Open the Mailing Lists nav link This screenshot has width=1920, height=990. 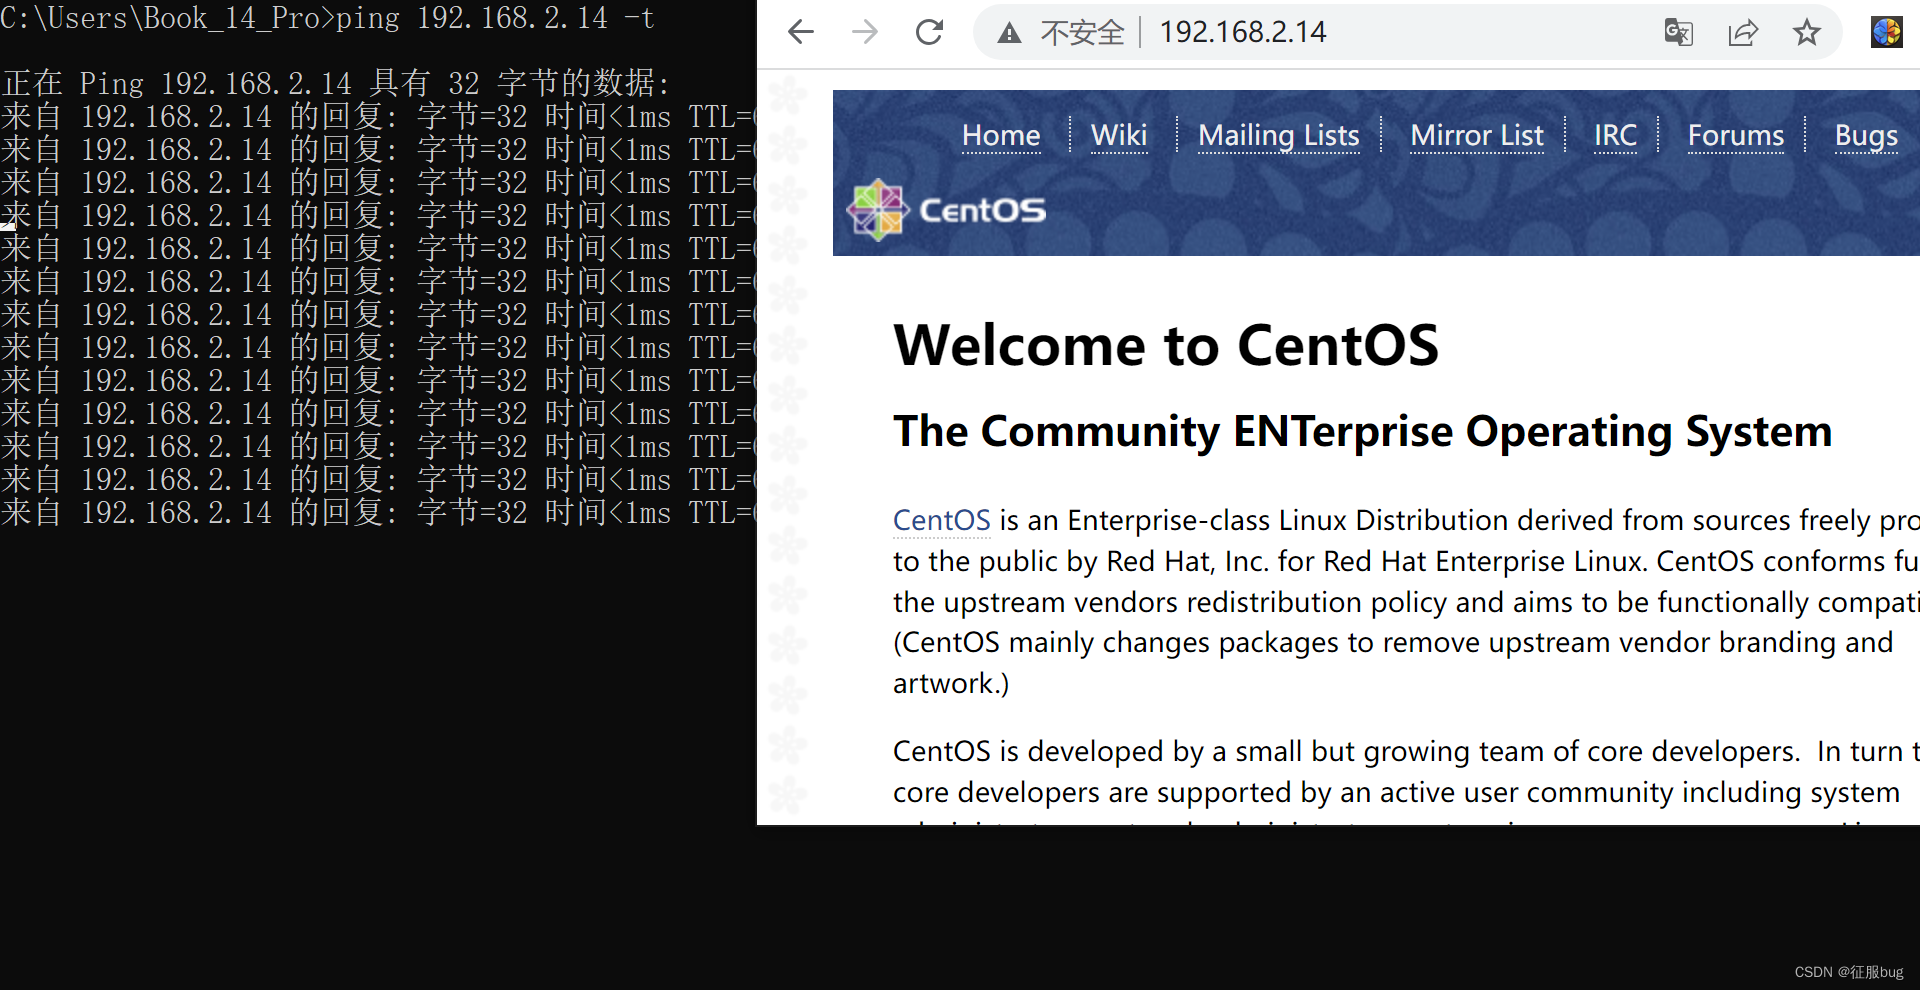click(1279, 136)
